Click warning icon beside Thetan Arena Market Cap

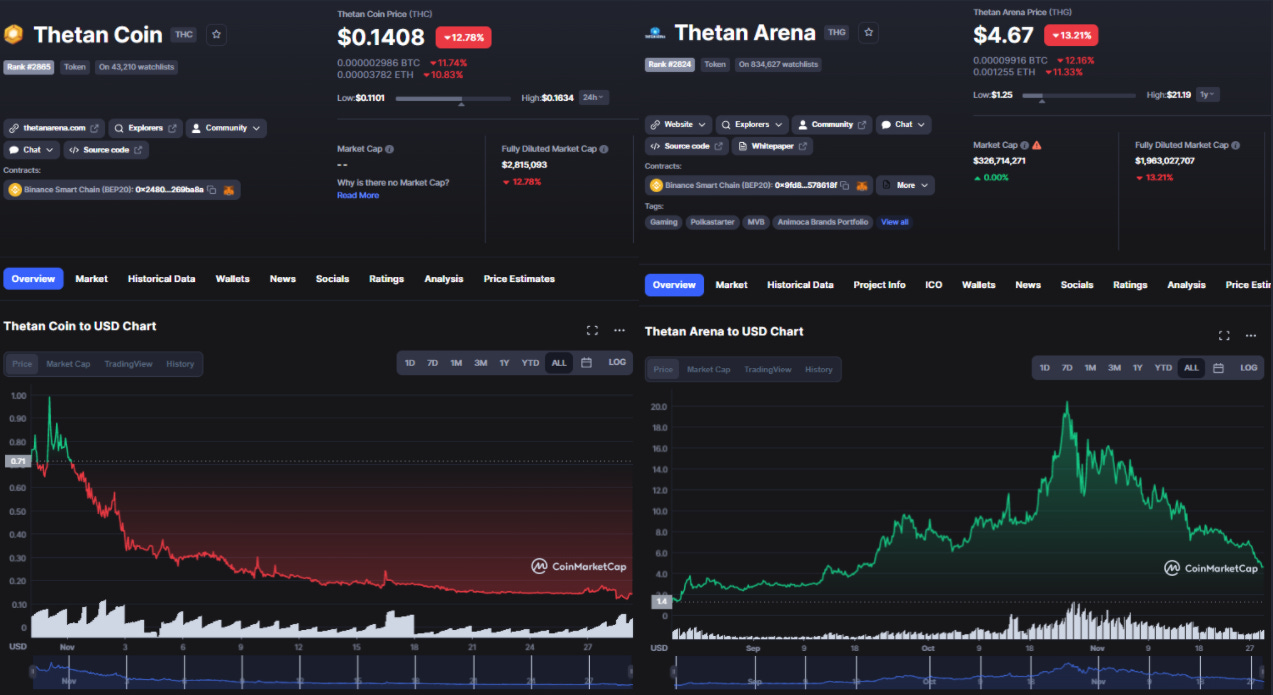[1037, 145]
